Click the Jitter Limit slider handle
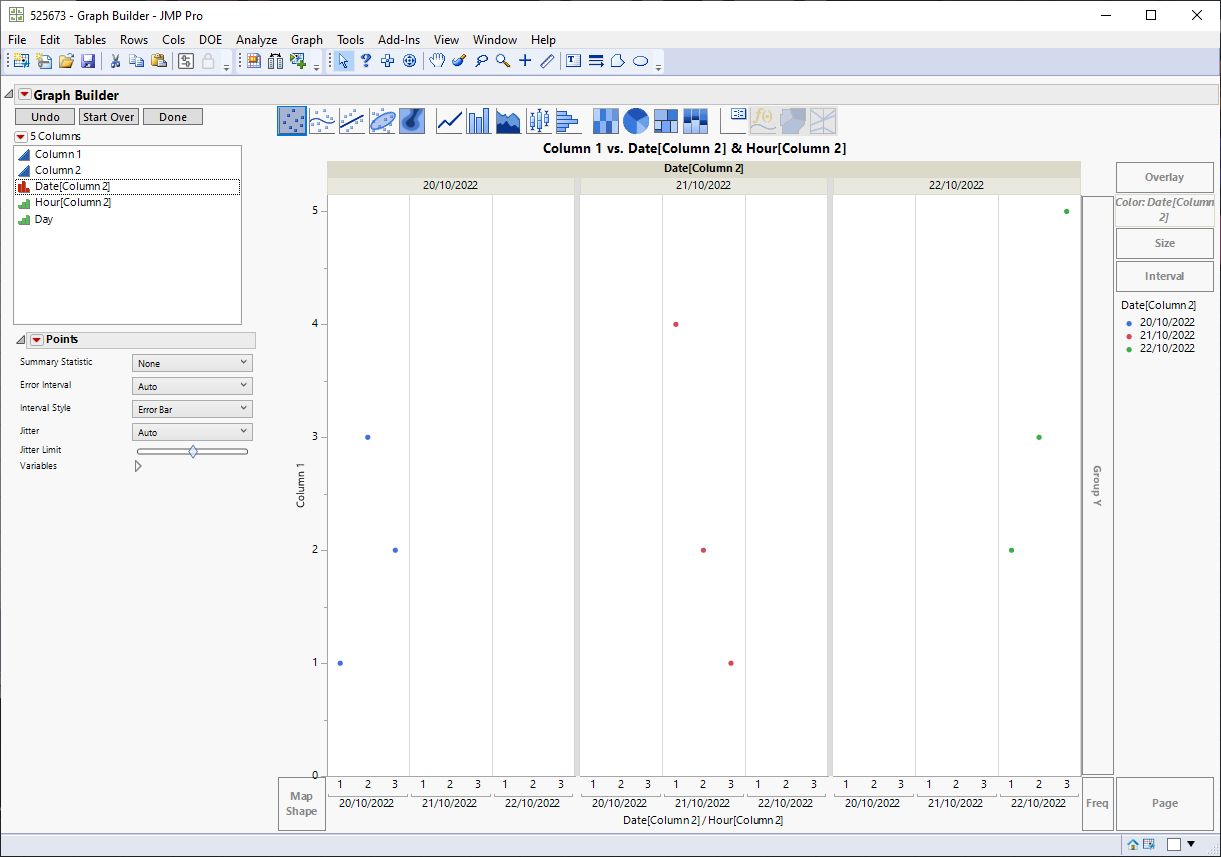The height and width of the screenshot is (857, 1221). point(193,451)
